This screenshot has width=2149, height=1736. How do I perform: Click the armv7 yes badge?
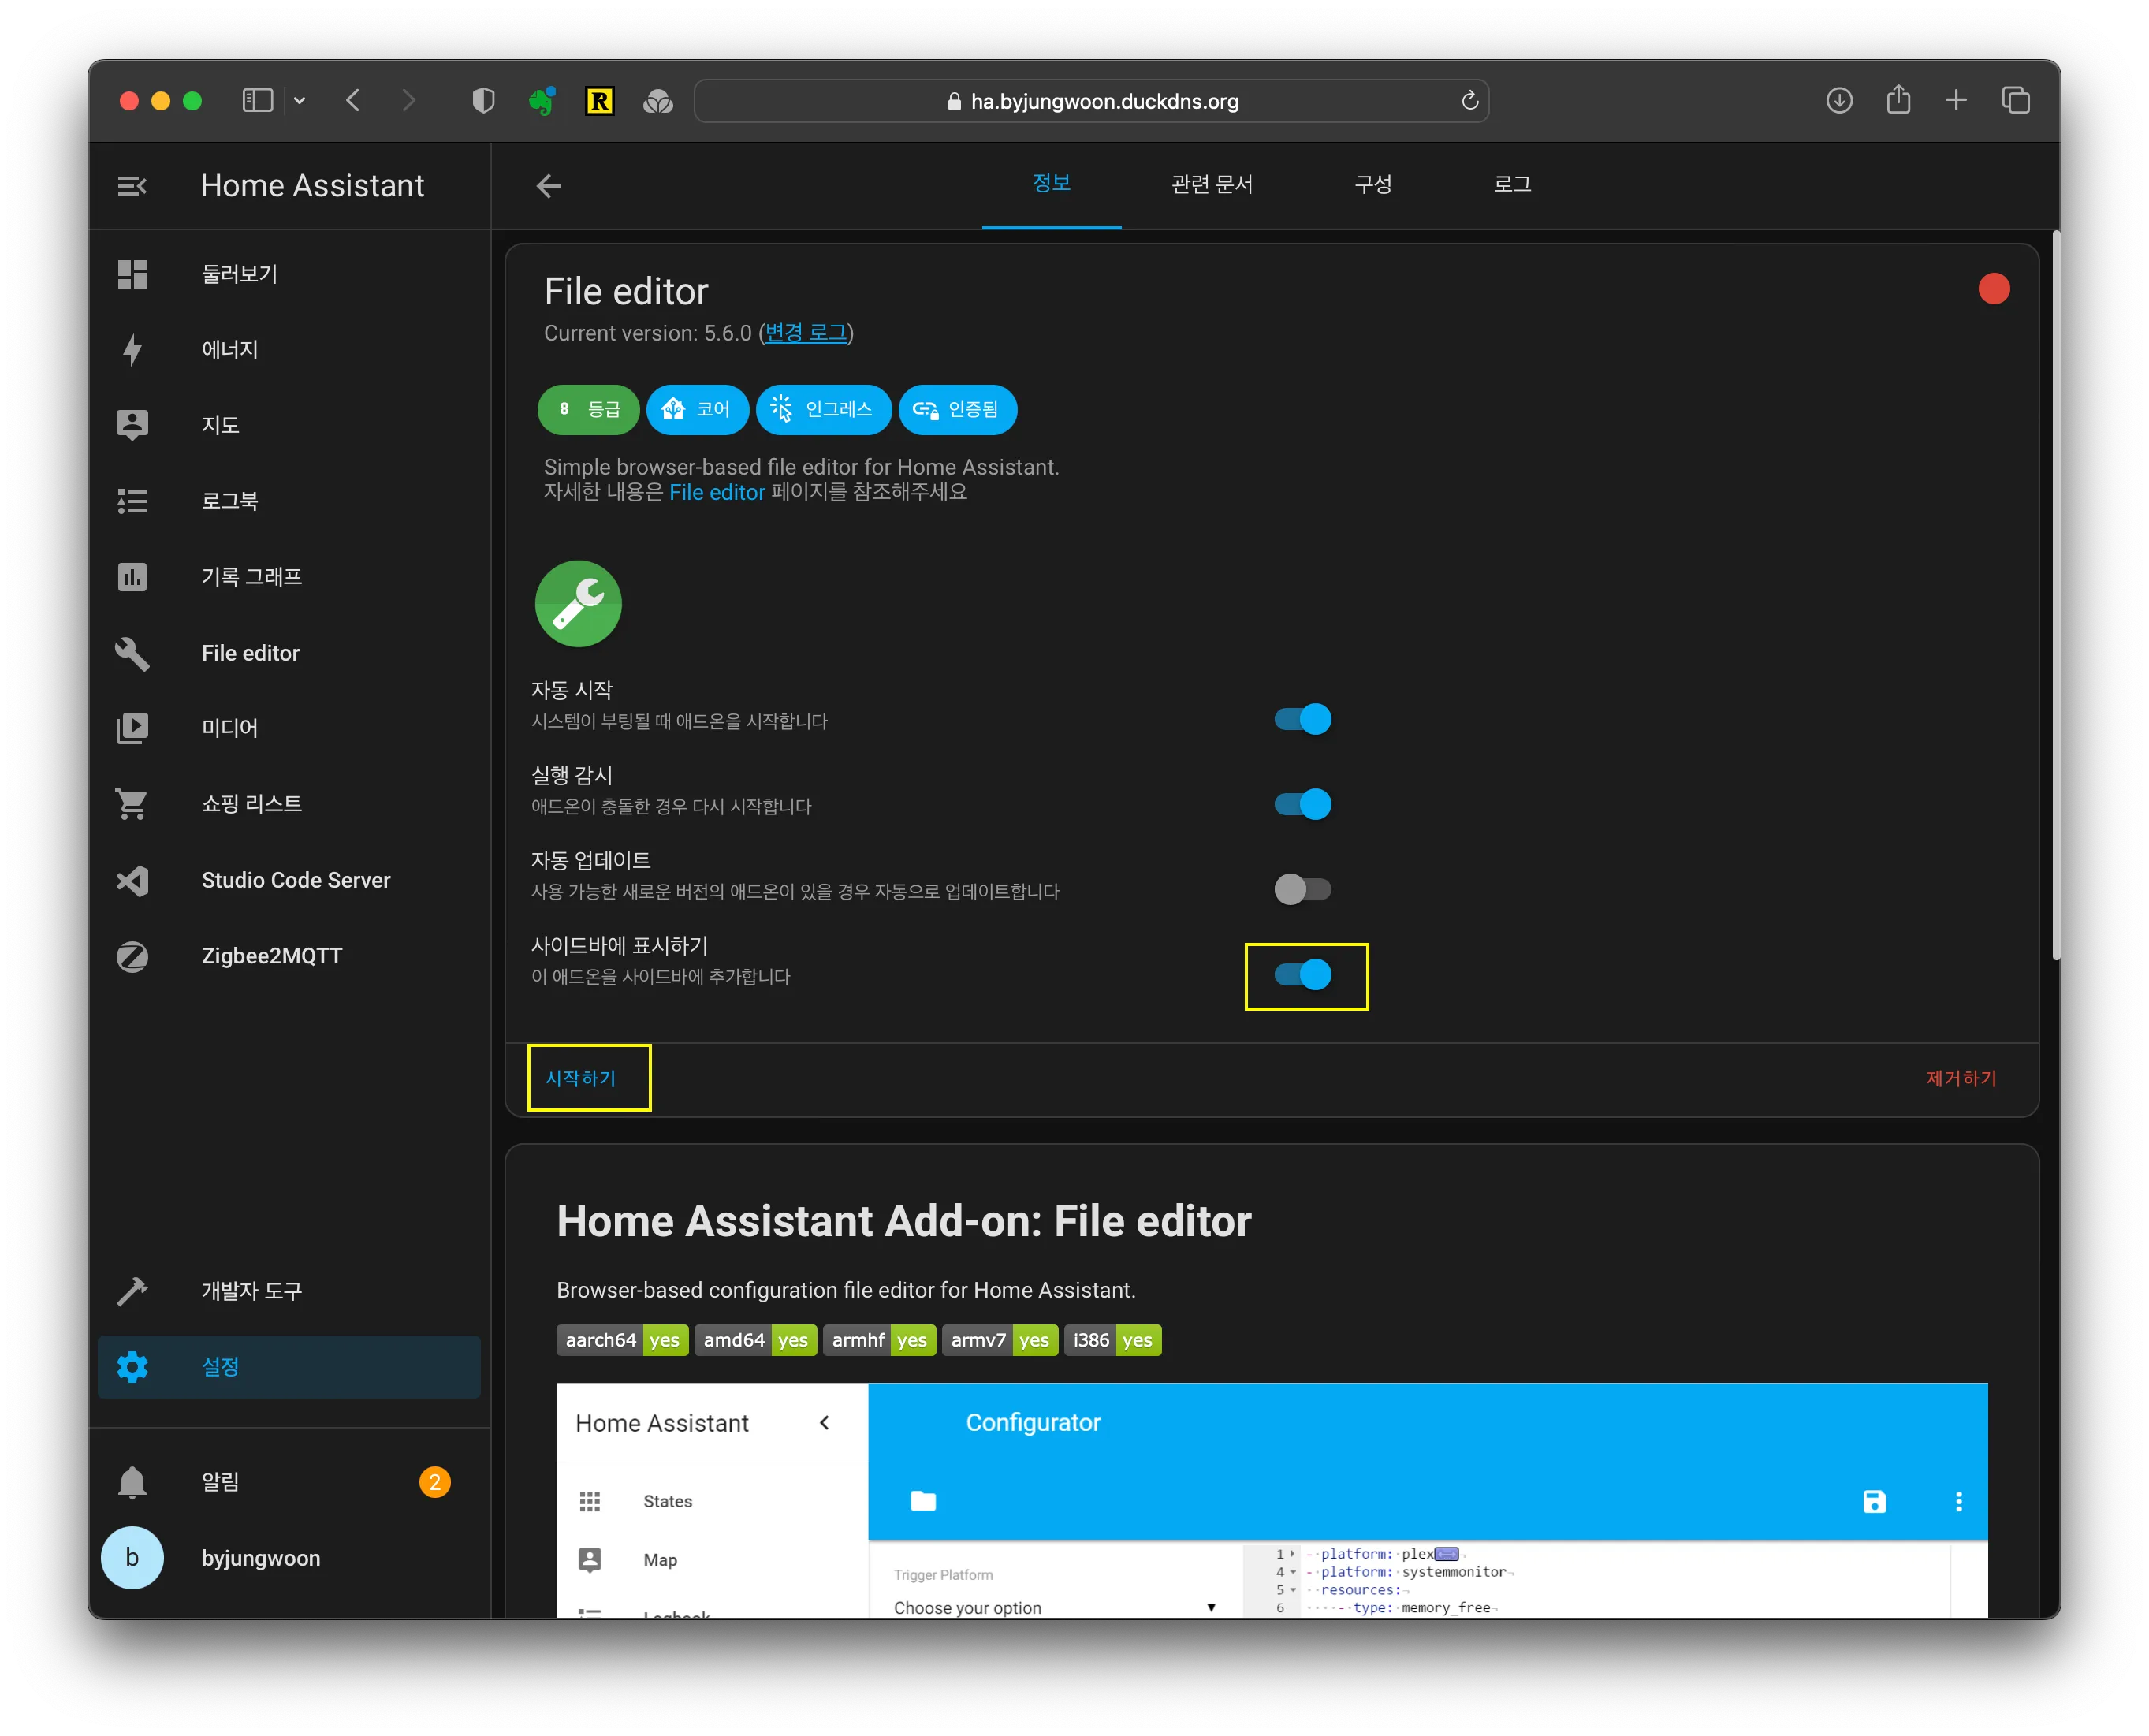point(999,1340)
